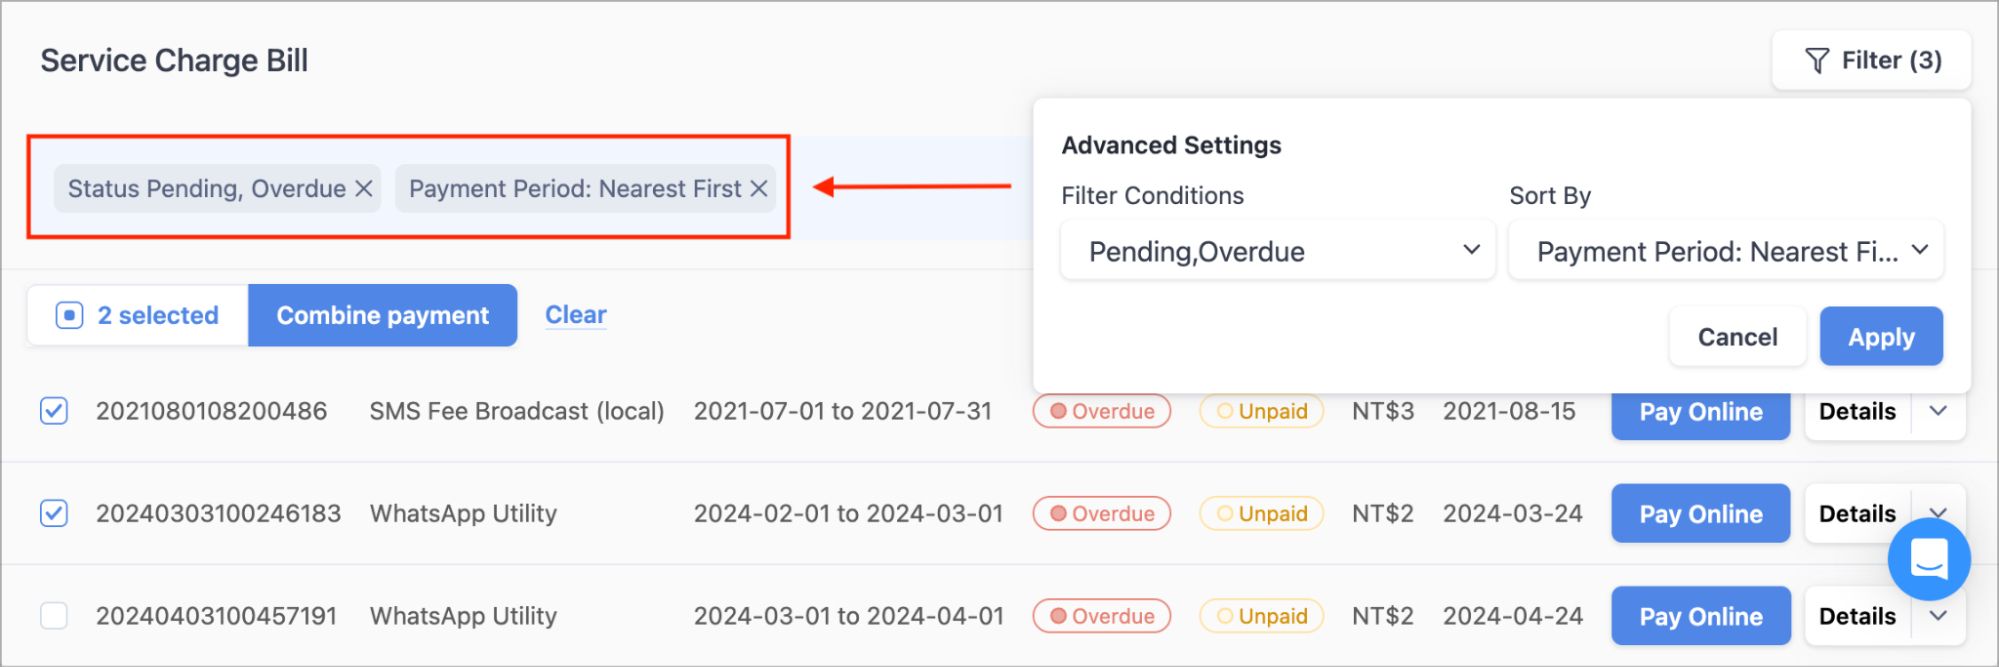Viewport: 1999px width, 667px height.
Task: Click Unpaid badge for bill 20240303100246183
Action: pos(1262,514)
